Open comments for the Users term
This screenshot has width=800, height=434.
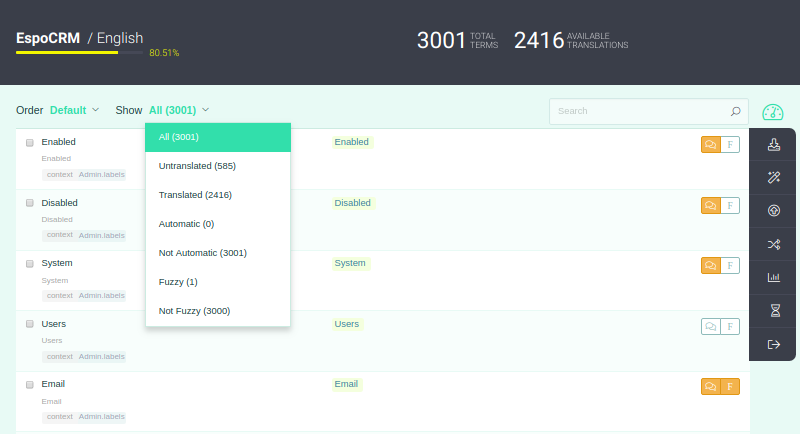click(x=711, y=326)
